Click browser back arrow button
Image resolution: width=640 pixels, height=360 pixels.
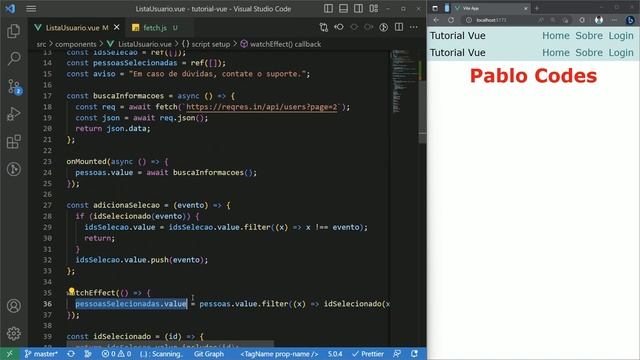click(x=436, y=20)
